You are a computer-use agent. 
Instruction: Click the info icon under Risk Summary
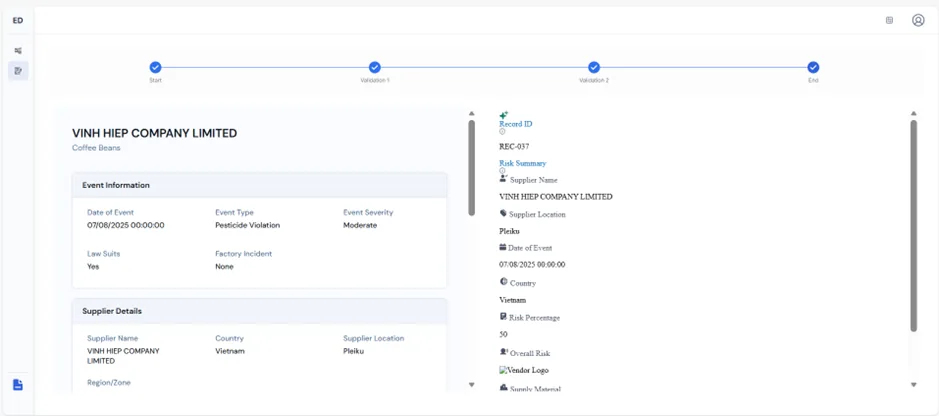coord(502,171)
